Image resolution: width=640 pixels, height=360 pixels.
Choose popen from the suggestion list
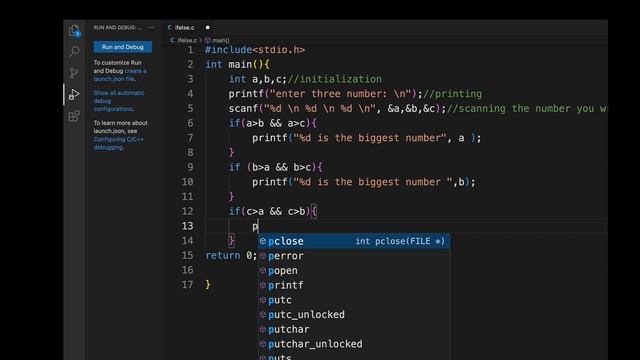[x=354, y=270]
